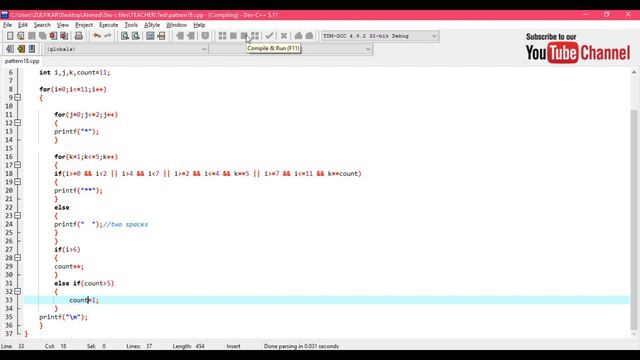
Task: Click the 'Insert' mode status entry
Action: 233,346
